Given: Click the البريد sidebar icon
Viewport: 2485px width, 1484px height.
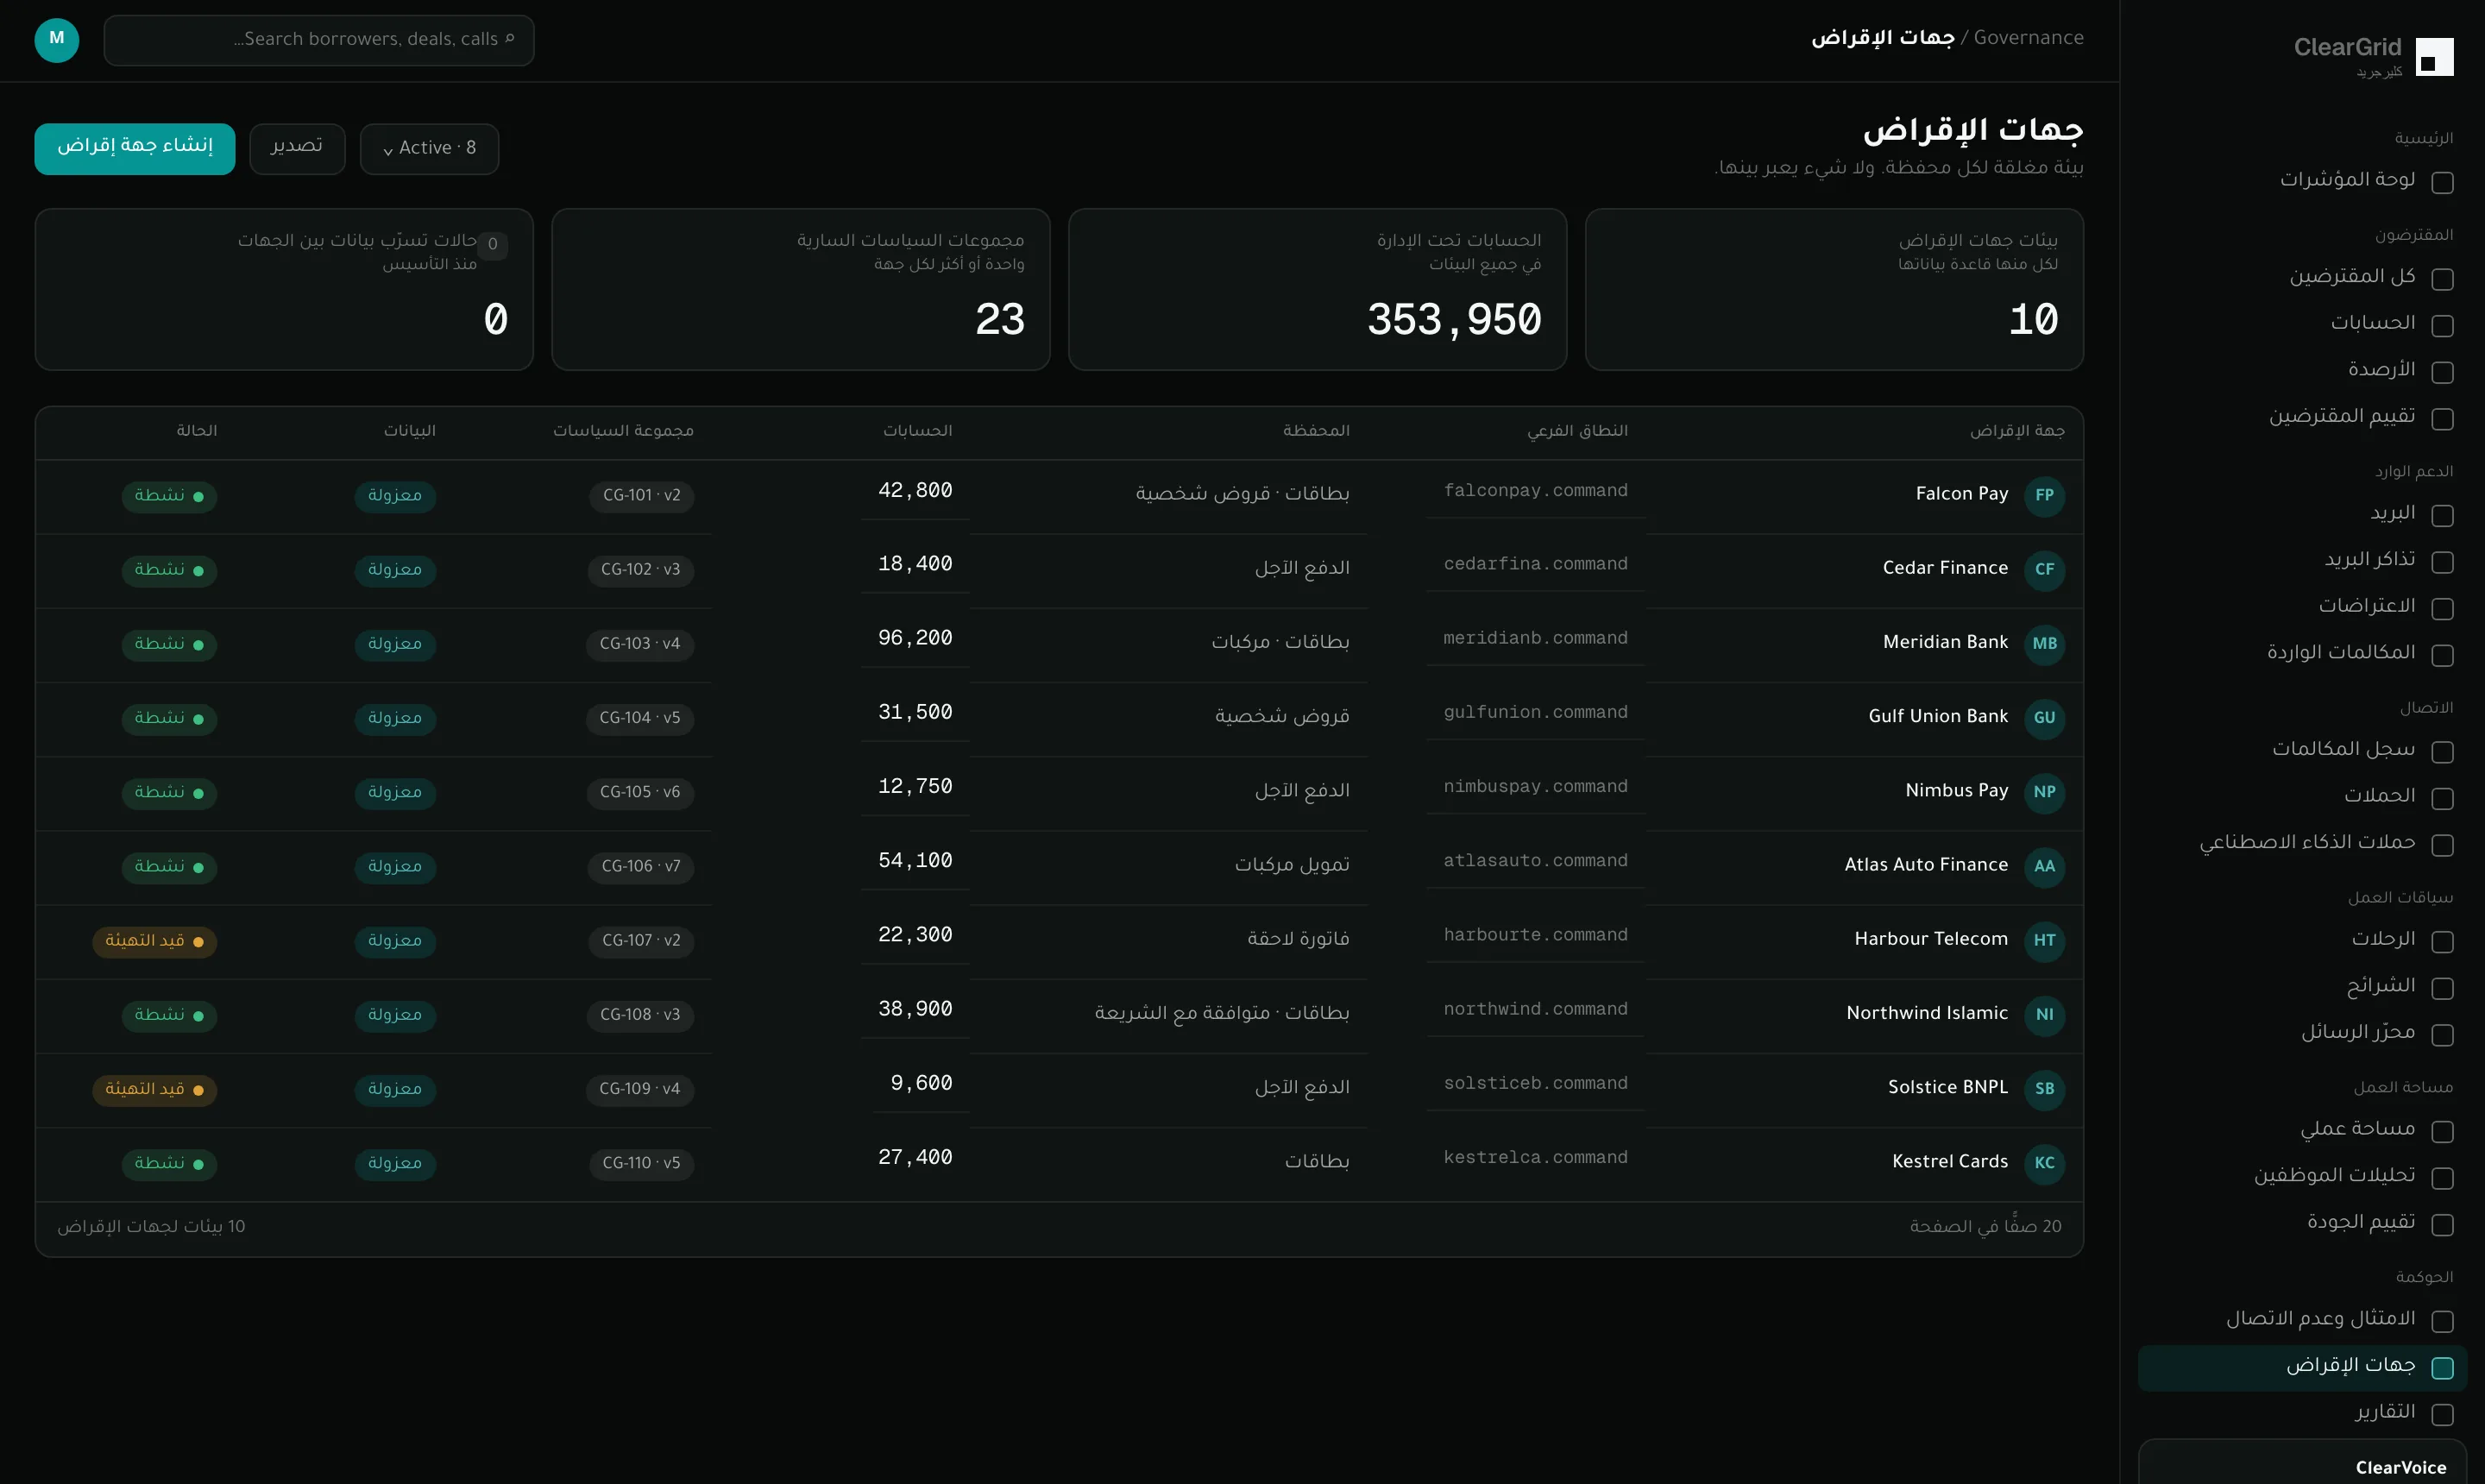Looking at the screenshot, I should (2442, 515).
